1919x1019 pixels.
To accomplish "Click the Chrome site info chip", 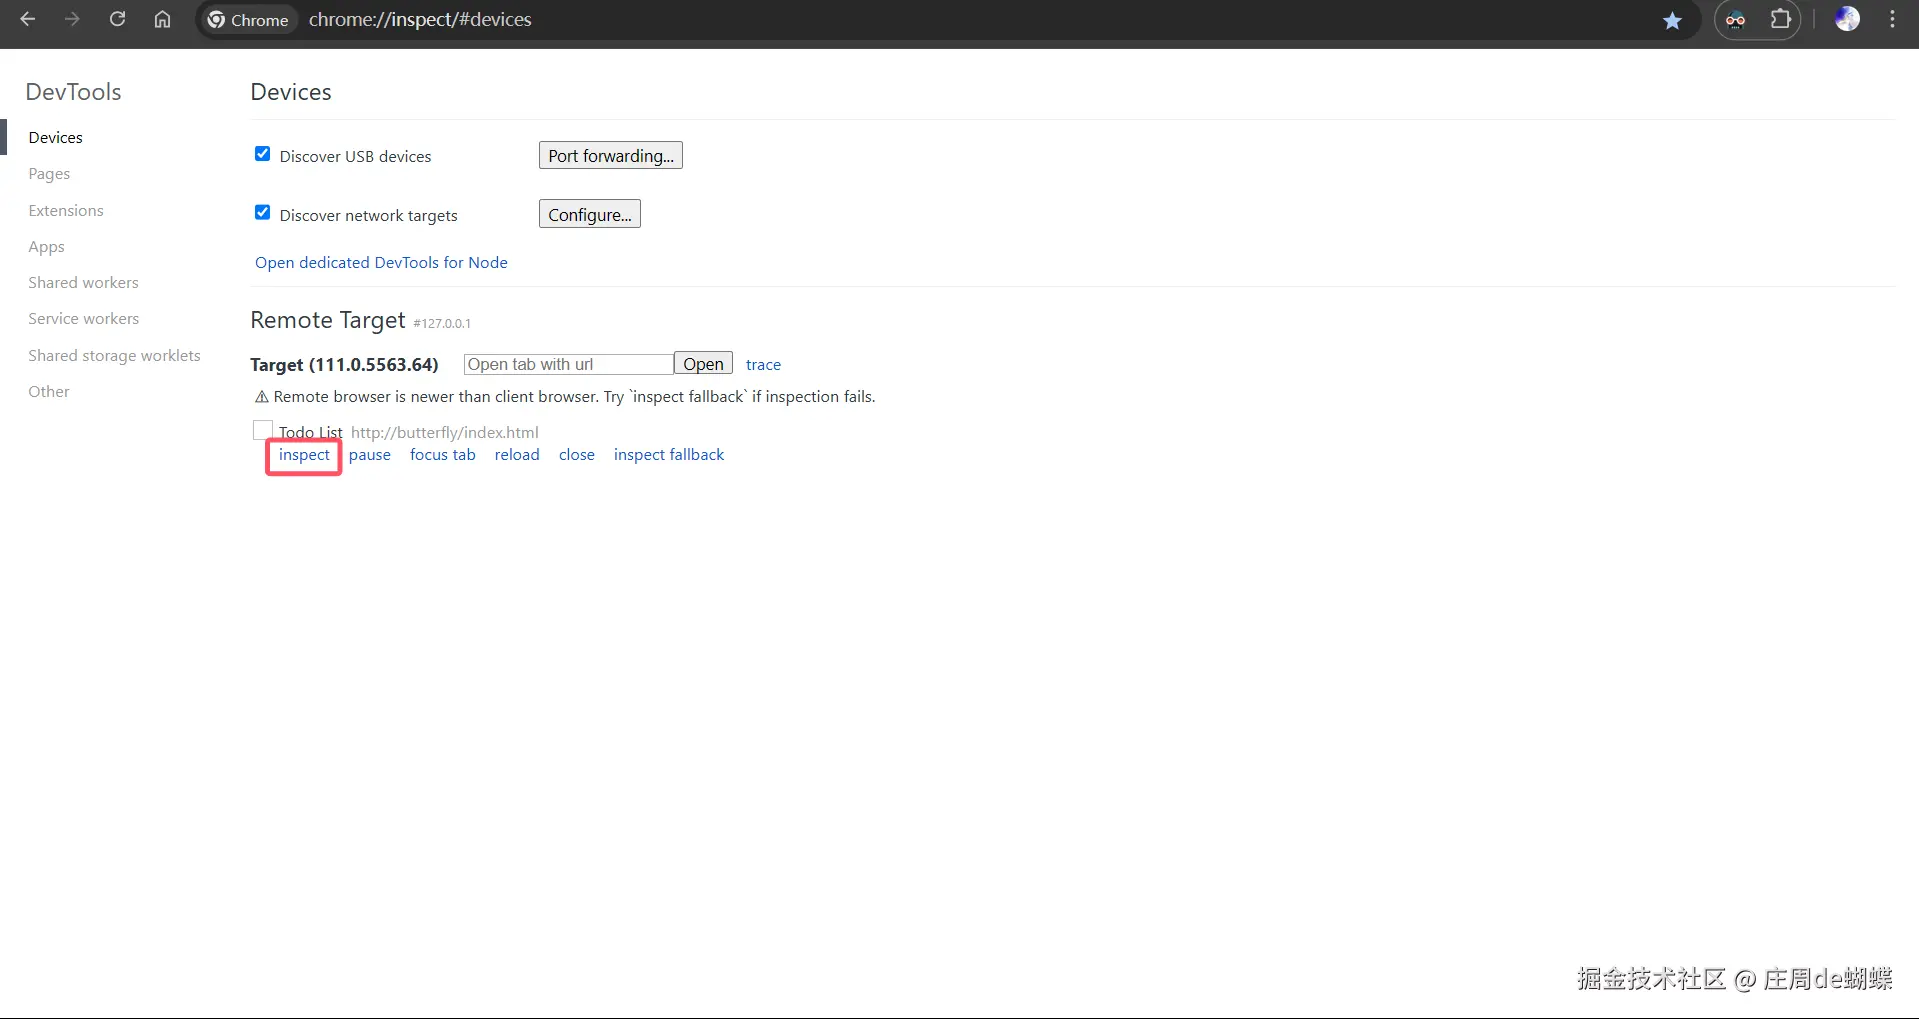I will (x=248, y=20).
